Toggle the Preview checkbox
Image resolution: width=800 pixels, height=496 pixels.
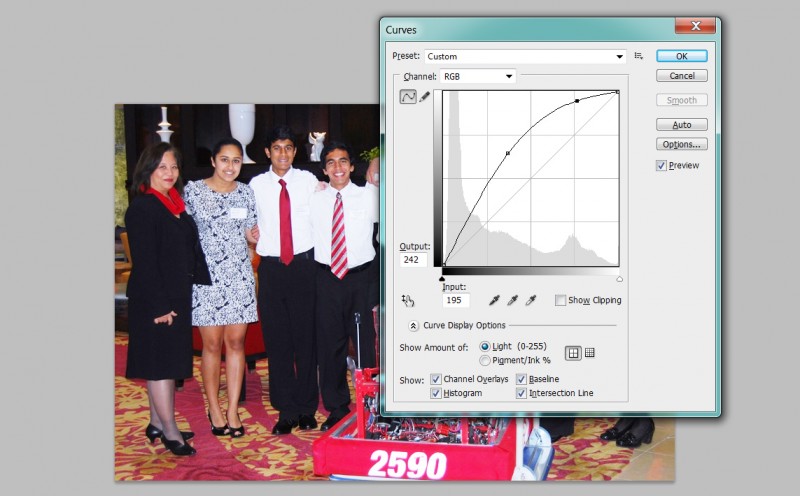661,166
